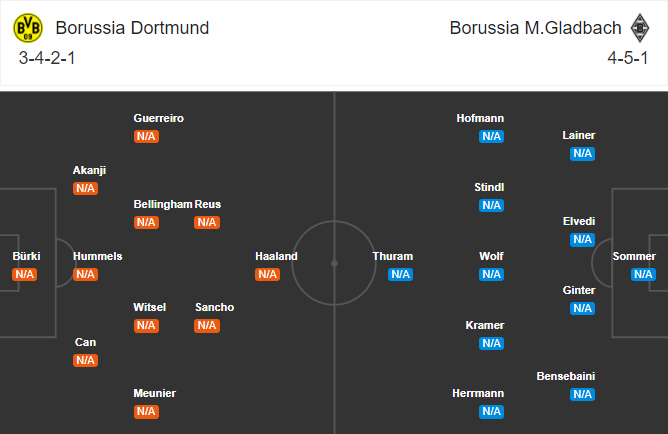Open the Borussia M.Gladbach team name
This screenshot has height=434, width=668.
536,28
